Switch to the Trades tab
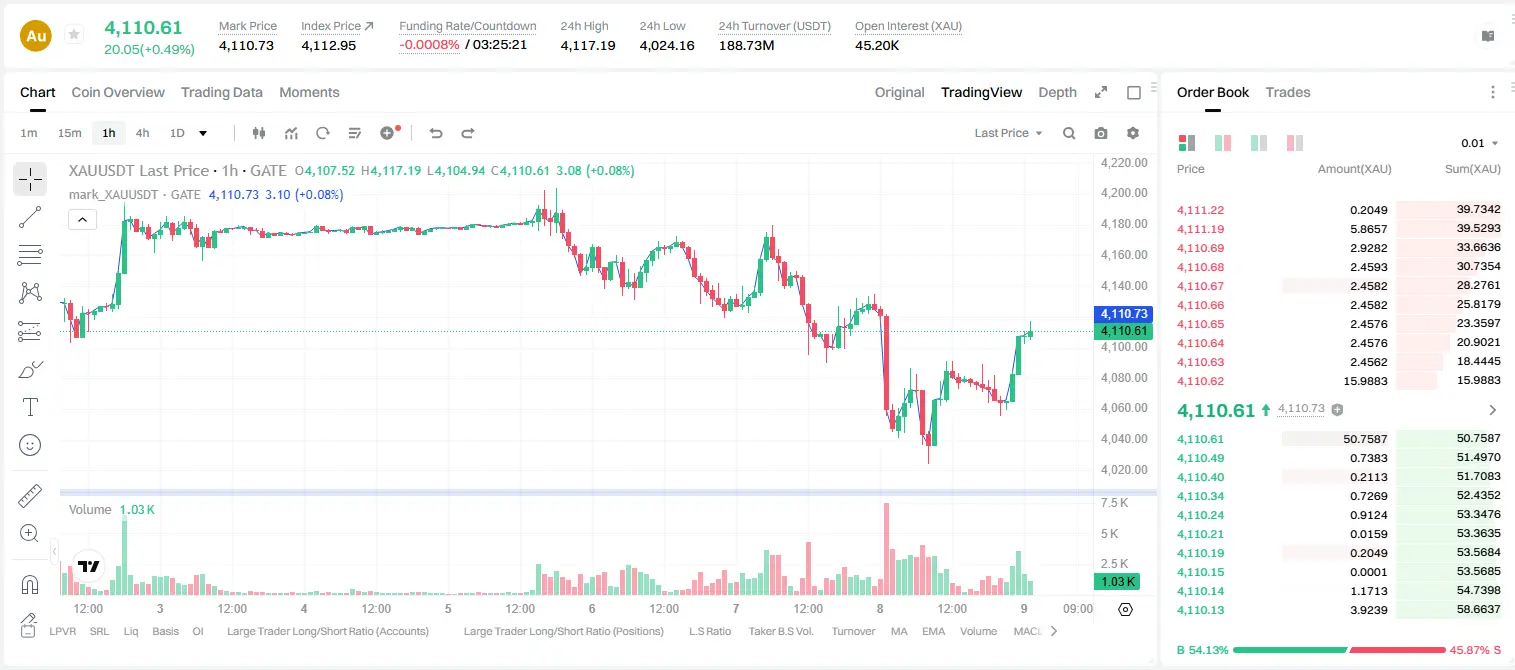Image resolution: width=1515 pixels, height=670 pixels. click(1288, 92)
